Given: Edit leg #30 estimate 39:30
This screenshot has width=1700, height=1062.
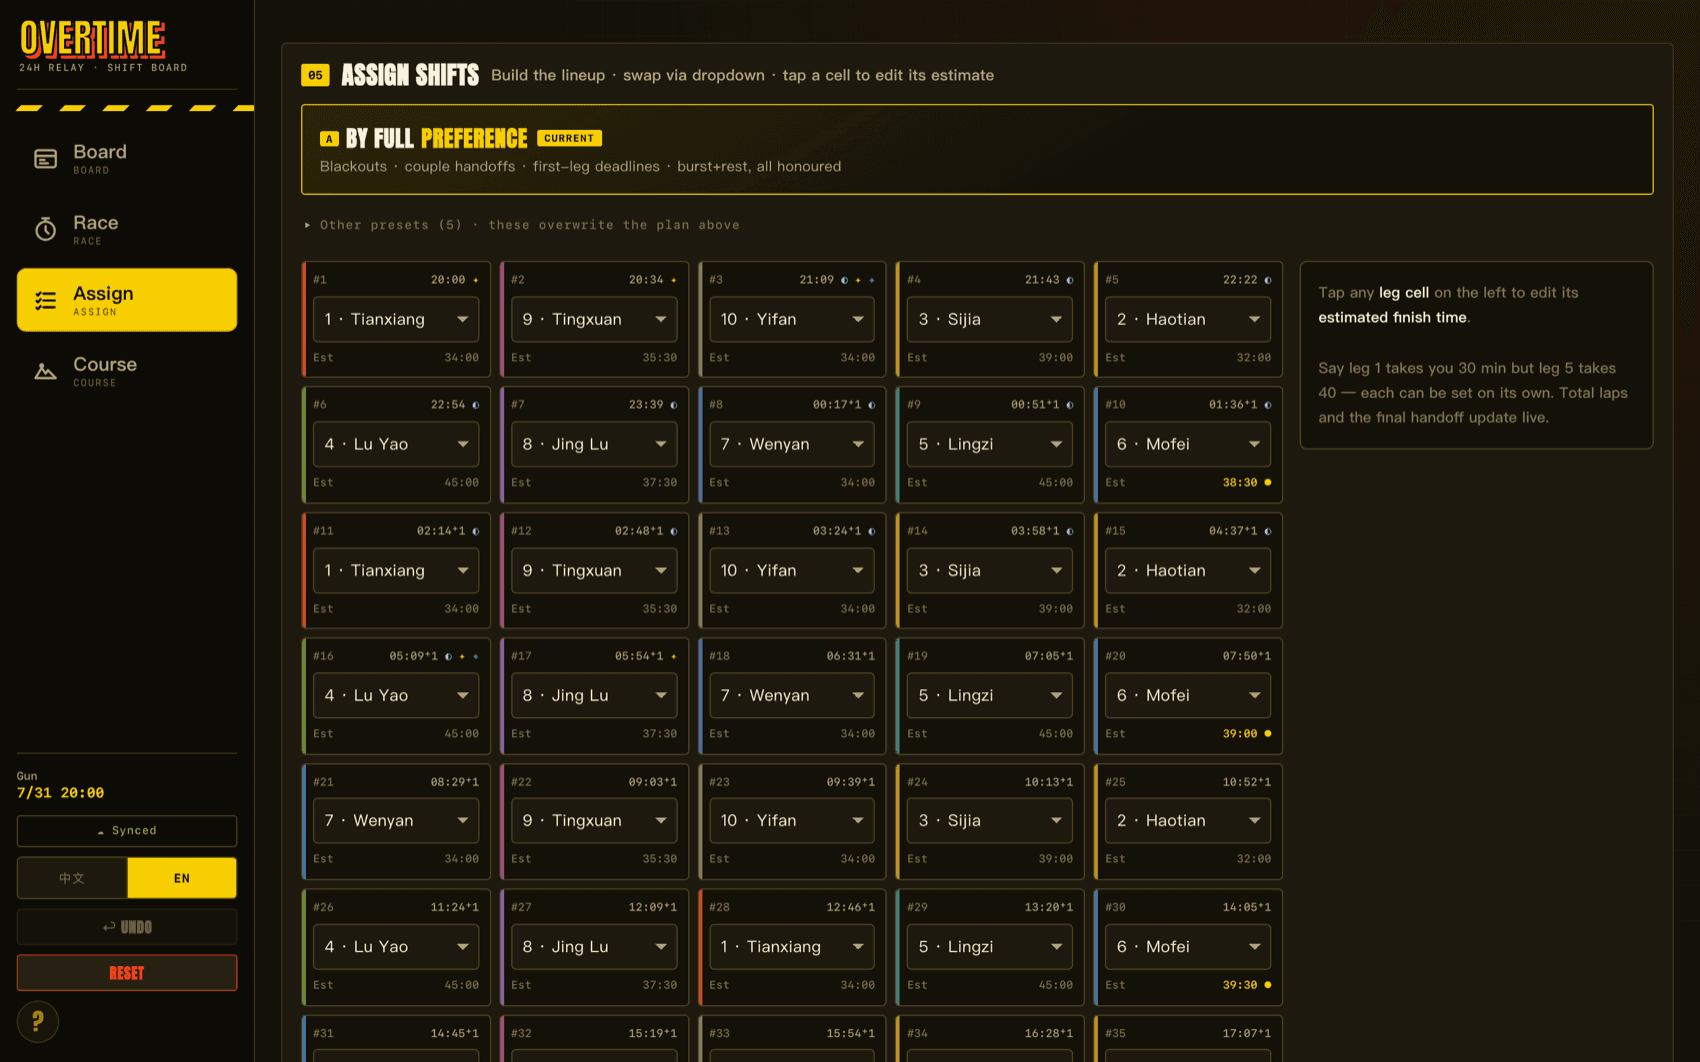Looking at the screenshot, I should (x=1240, y=985).
